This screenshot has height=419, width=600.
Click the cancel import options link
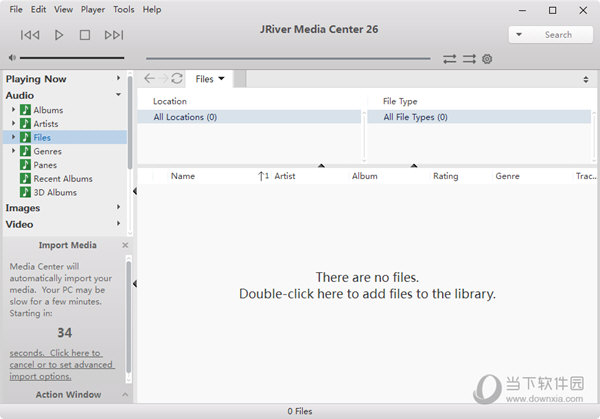[x=61, y=365]
